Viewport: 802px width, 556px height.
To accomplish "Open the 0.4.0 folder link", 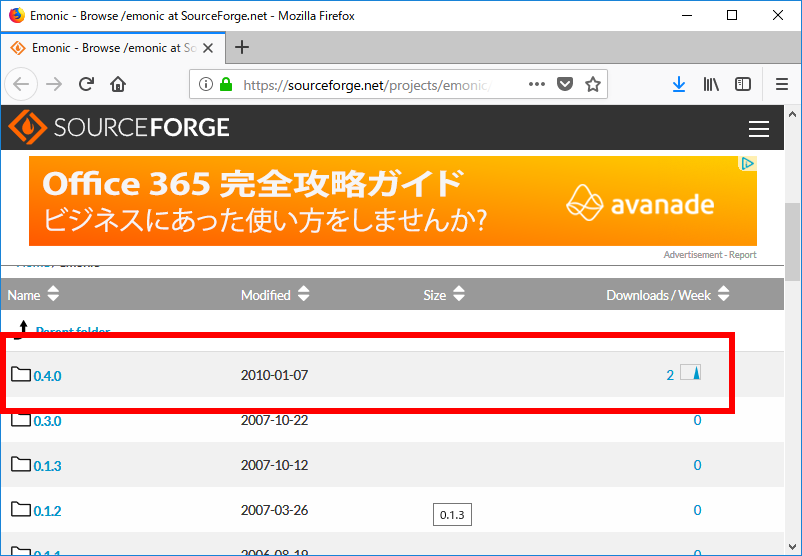I will pos(47,376).
